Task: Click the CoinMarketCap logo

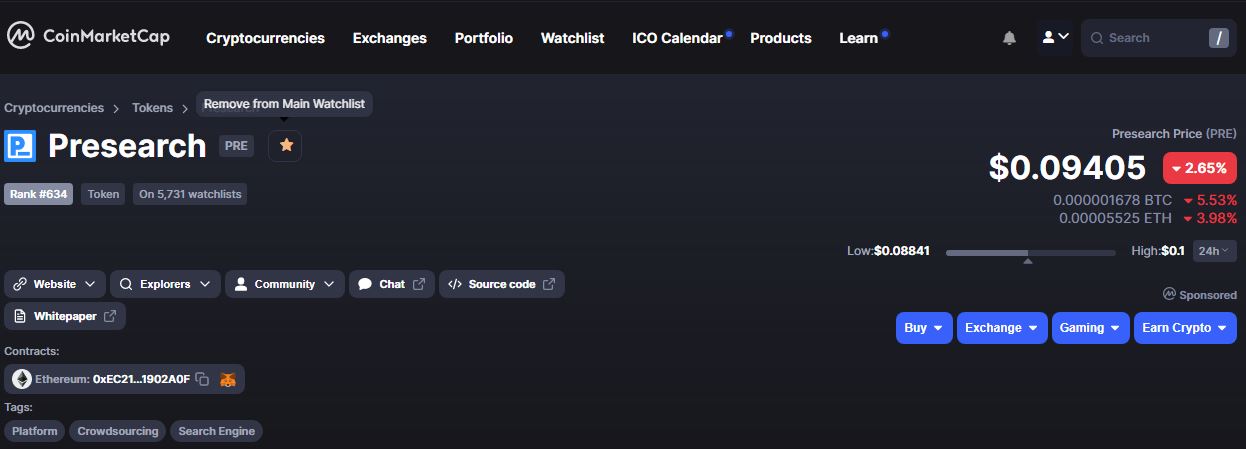Action: click(x=88, y=37)
